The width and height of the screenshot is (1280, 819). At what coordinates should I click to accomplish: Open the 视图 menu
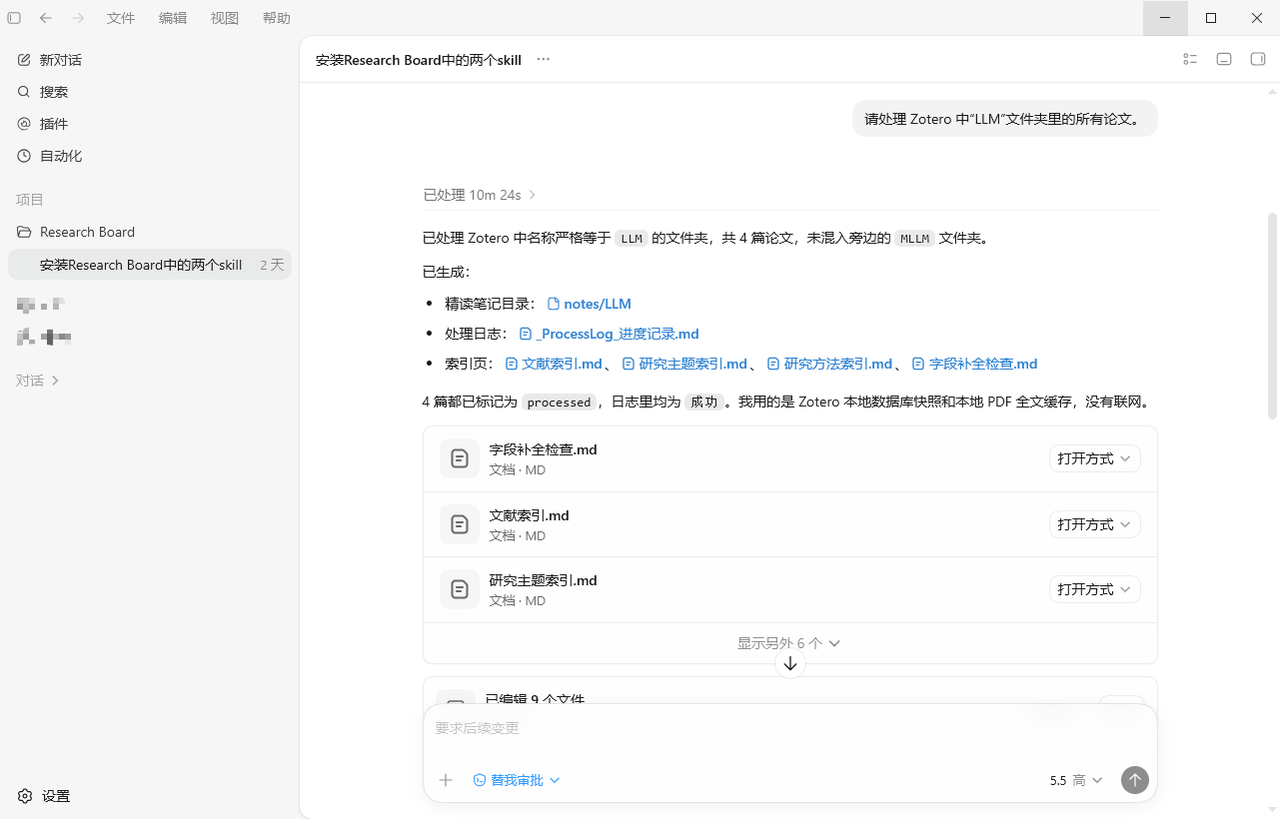(225, 18)
